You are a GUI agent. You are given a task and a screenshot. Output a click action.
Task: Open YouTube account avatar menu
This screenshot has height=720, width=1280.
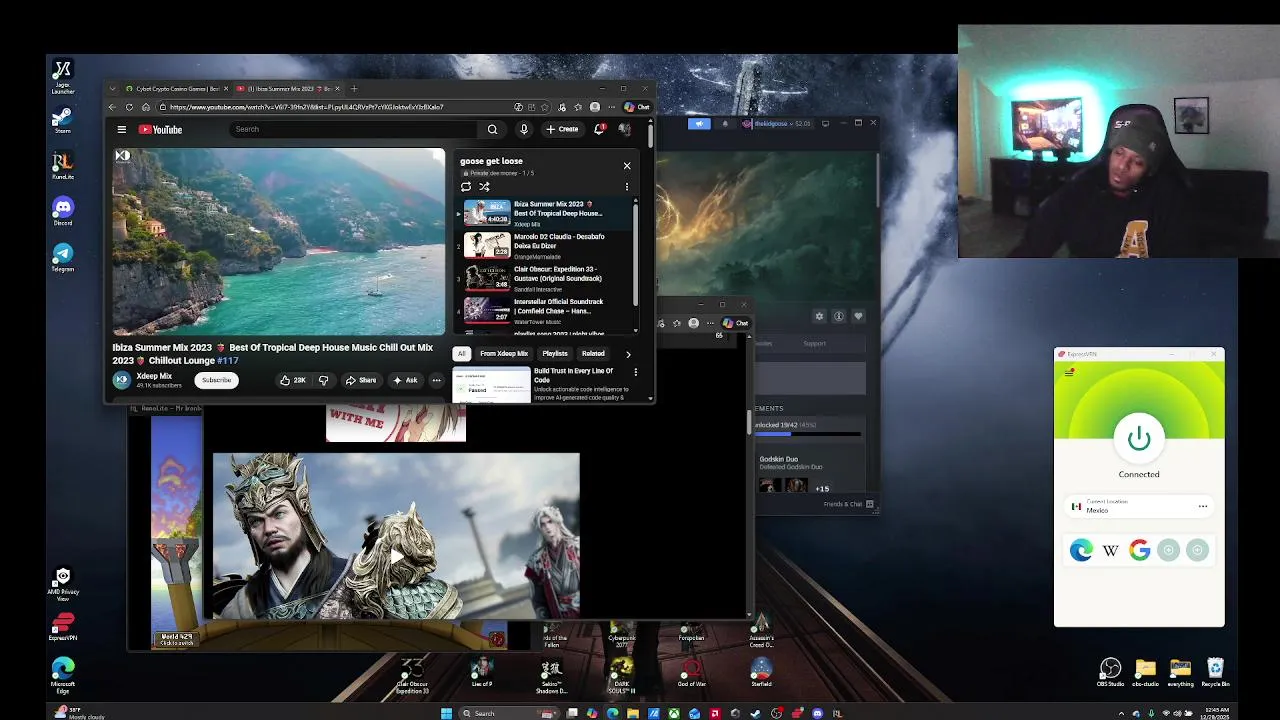(625, 129)
